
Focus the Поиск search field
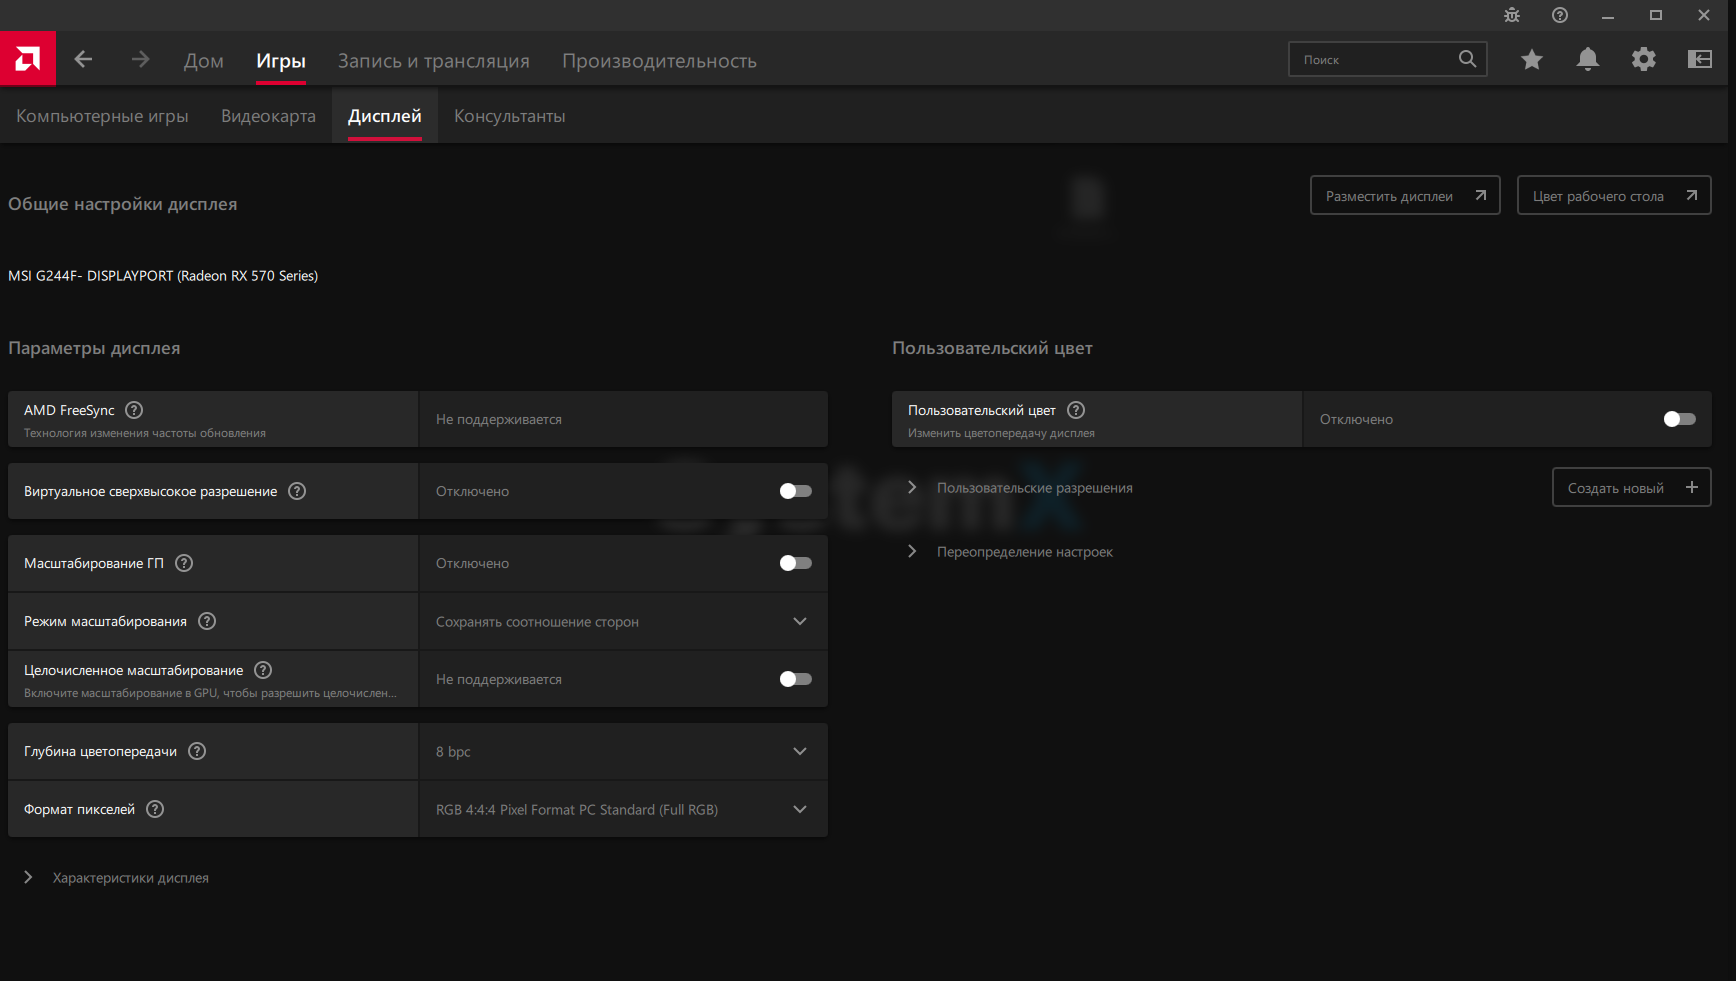click(x=1388, y=59)
